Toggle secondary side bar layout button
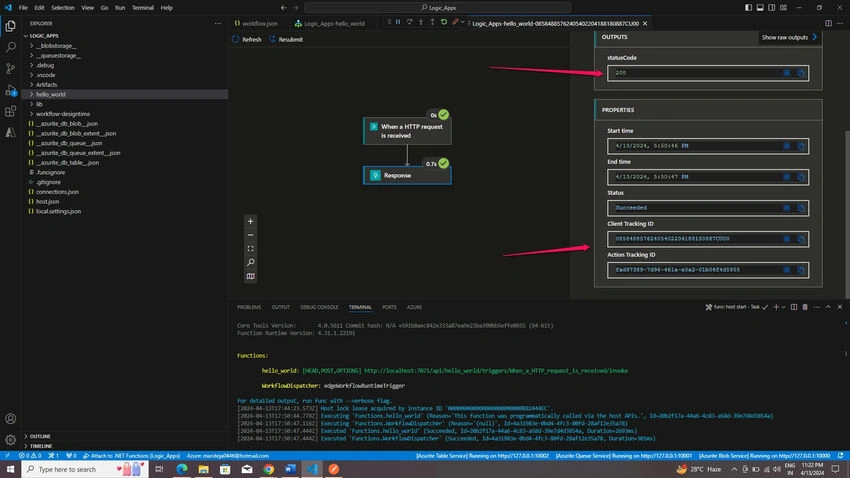This screenshot has height=478, width=850. 771,8
